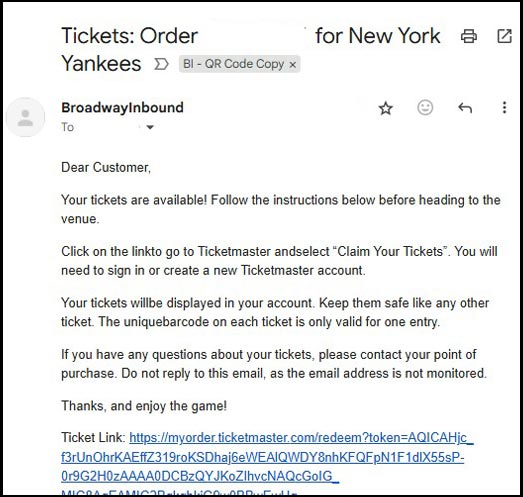Add an emoji reaction to the email
The image size is (523, 497).
[x=425, y=108]
